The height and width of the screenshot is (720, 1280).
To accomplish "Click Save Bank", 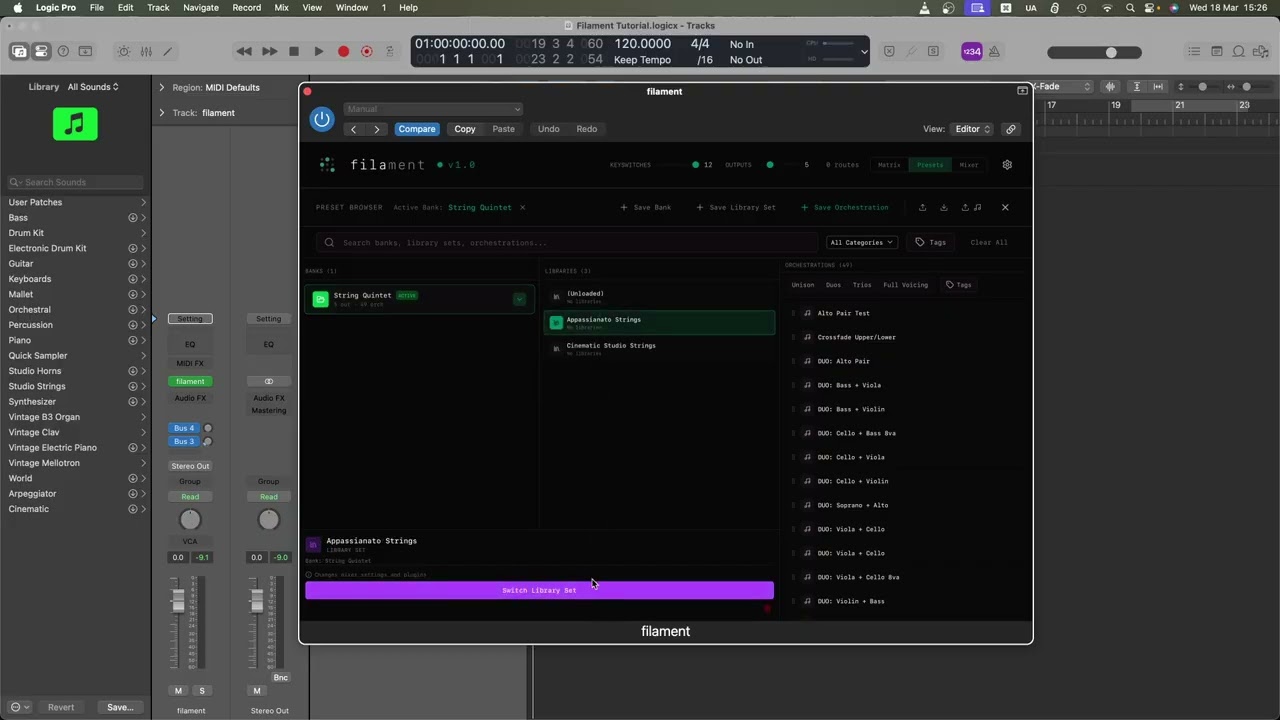I will 646,208.
